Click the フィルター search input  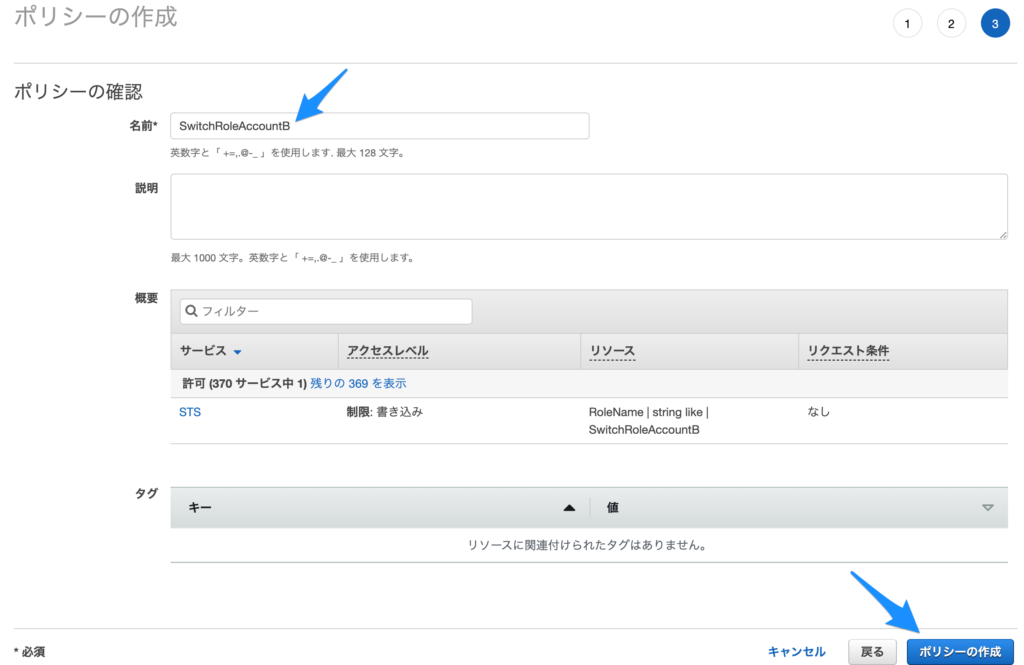pos(300,311)
